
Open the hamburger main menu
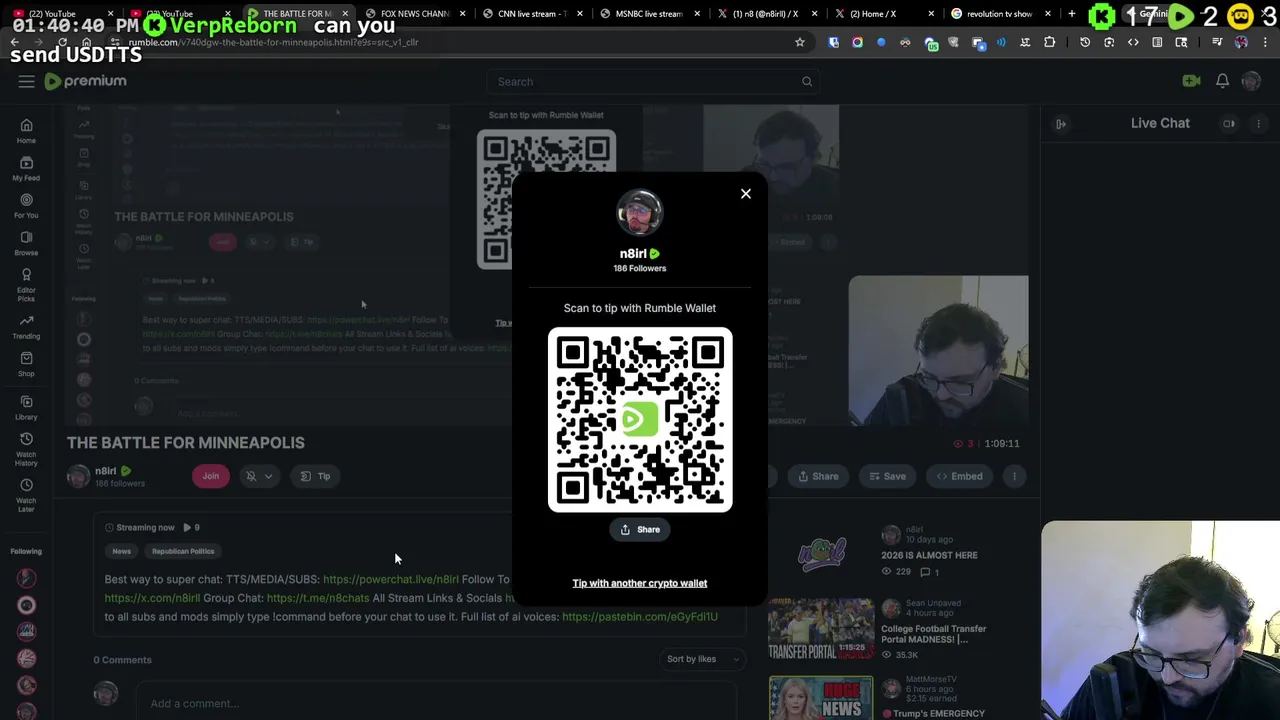pos(26,82)
